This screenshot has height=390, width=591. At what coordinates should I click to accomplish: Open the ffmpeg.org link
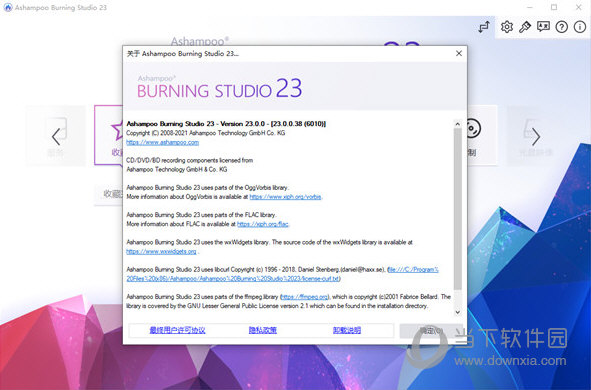[x=305, y=297]
